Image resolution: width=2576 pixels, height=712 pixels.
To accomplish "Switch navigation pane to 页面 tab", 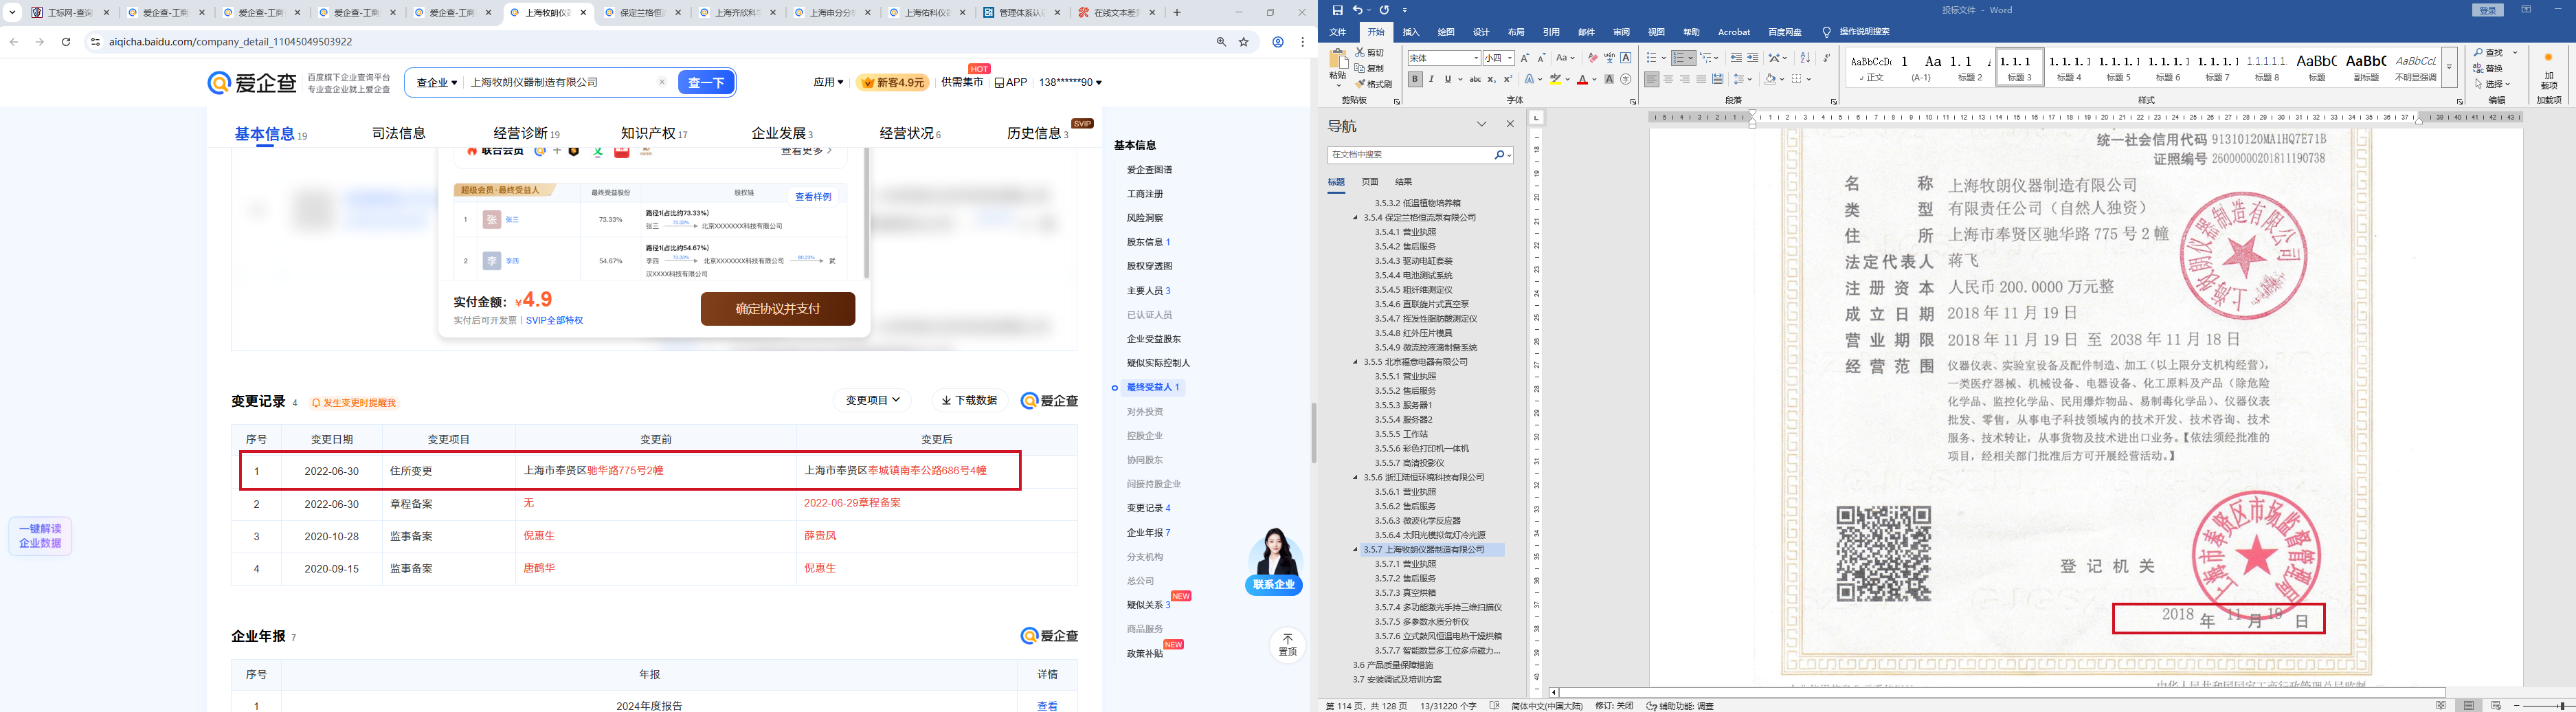I will click(x=1370, y=182).
